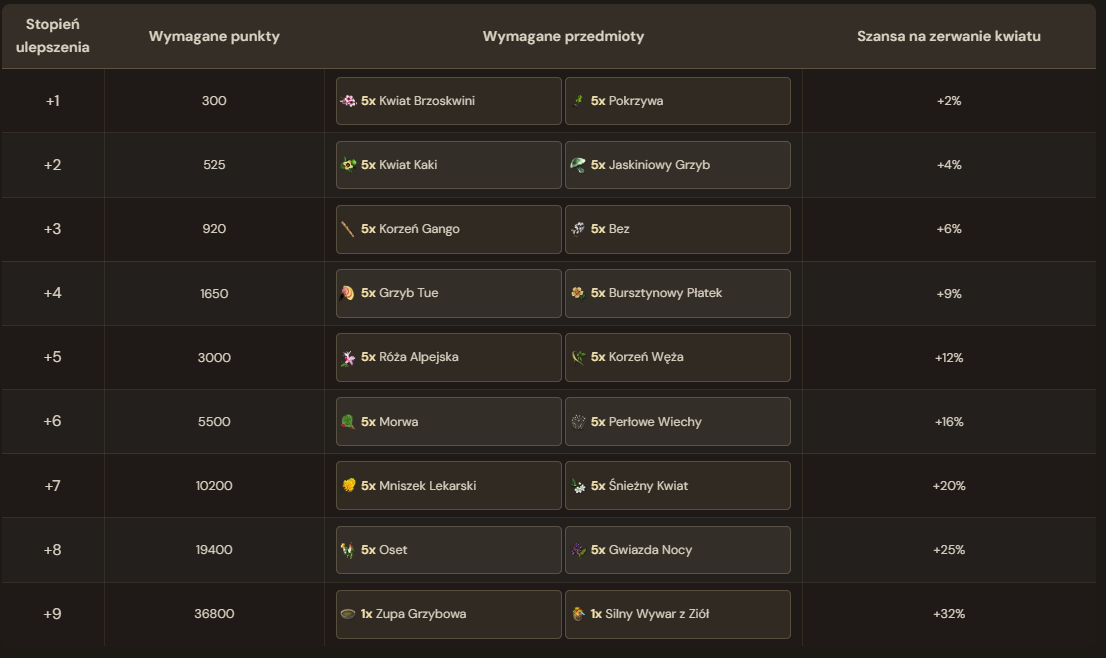Open the 5x Korzeń Węża item box
The width and height of the screenshot is (1106, 658).
[678, 358]
